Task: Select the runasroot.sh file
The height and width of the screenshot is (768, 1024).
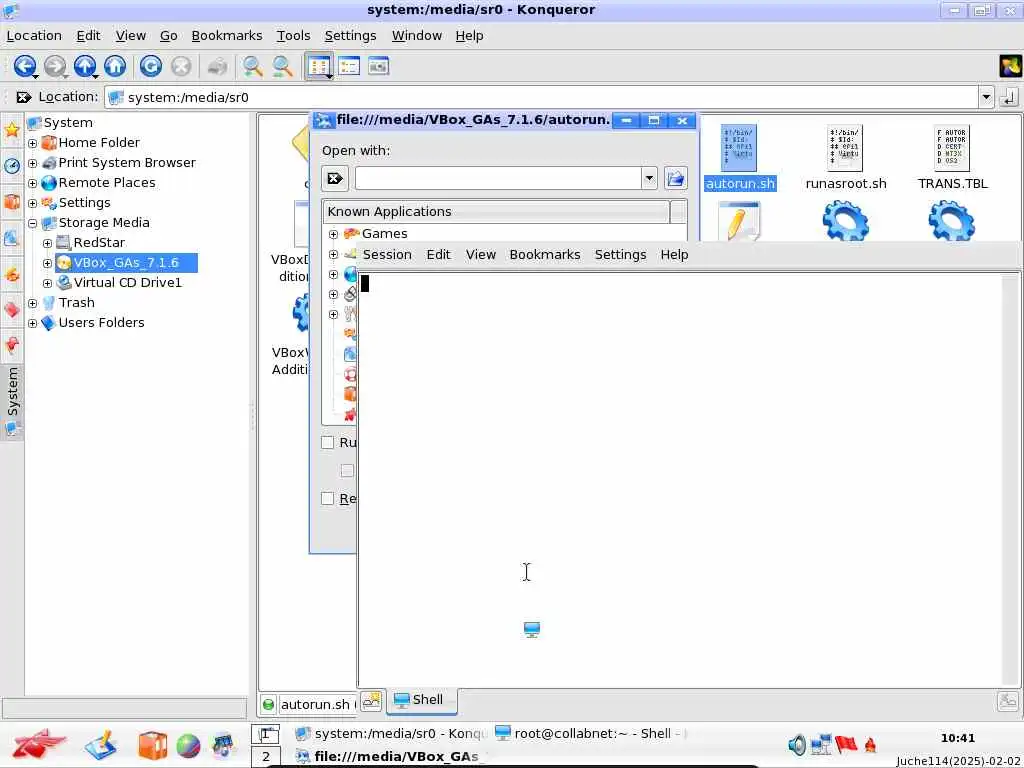Action: [846, 157]
